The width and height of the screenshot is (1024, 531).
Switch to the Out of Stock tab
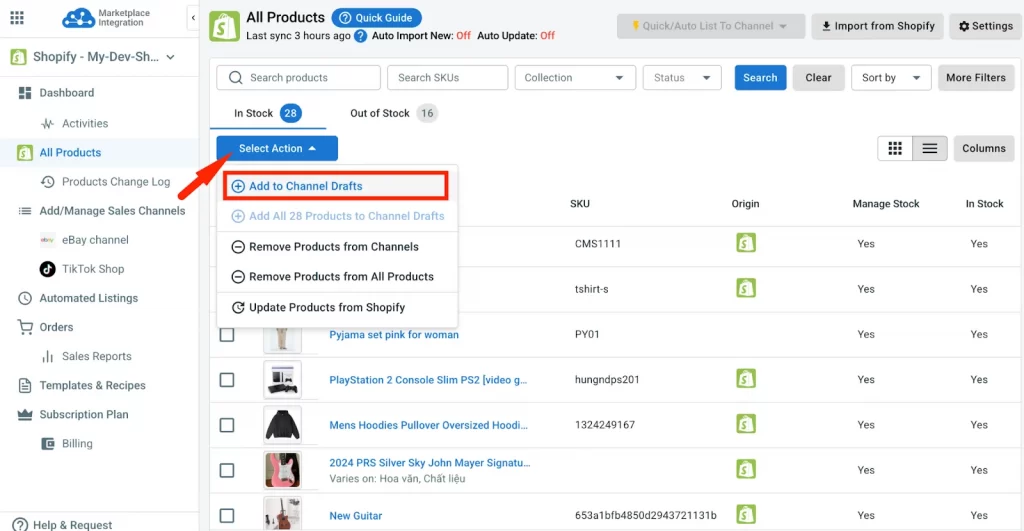click(x=392, y=114)
